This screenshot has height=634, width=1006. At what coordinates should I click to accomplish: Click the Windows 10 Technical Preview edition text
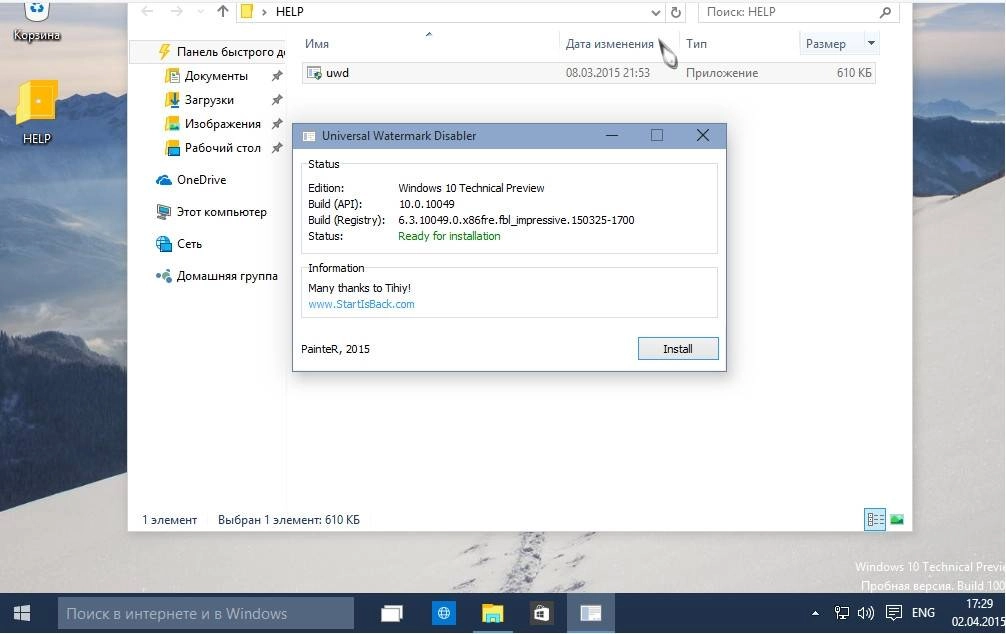pyautogui.click(x=471, y=188)
